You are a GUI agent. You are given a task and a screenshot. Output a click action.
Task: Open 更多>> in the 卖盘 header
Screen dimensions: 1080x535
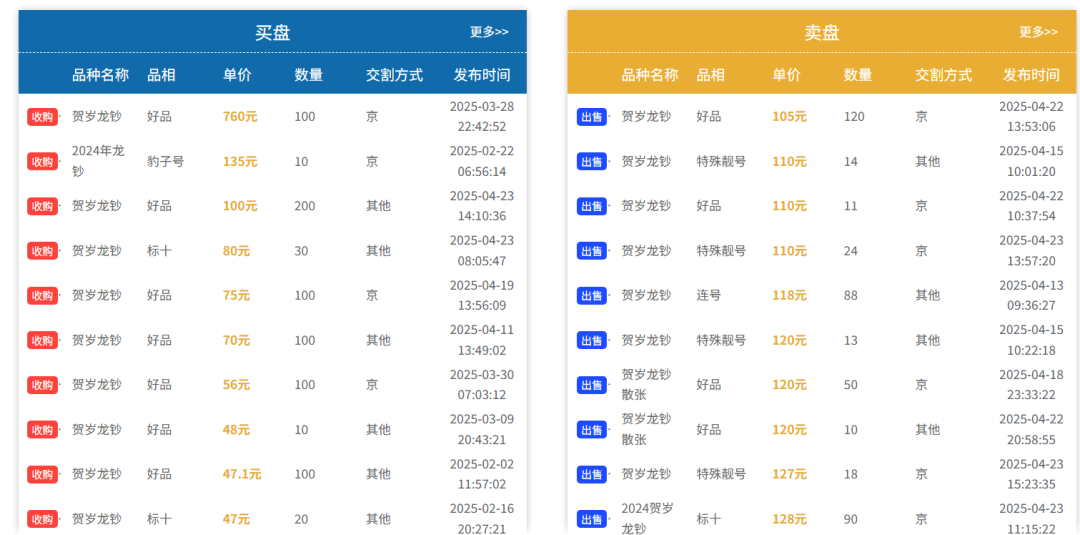(1039, 32)
